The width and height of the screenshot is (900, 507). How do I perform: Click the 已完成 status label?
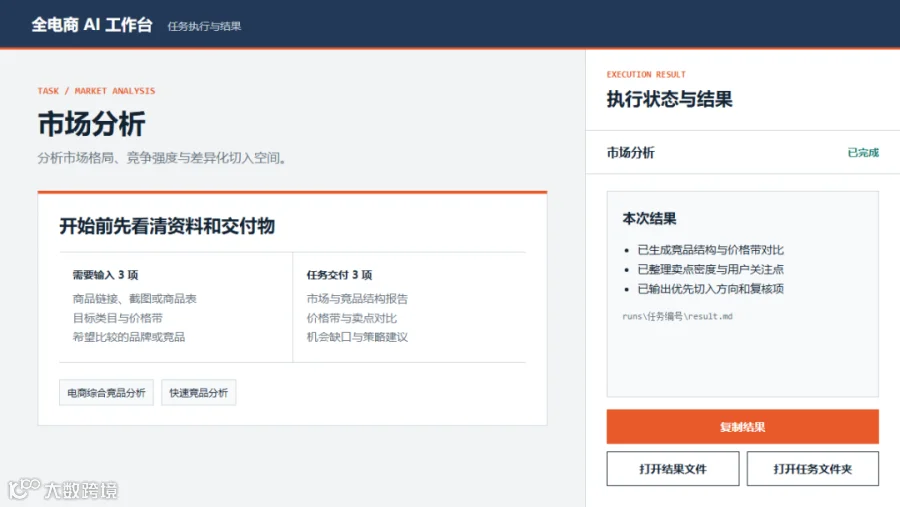pos(863,152)
